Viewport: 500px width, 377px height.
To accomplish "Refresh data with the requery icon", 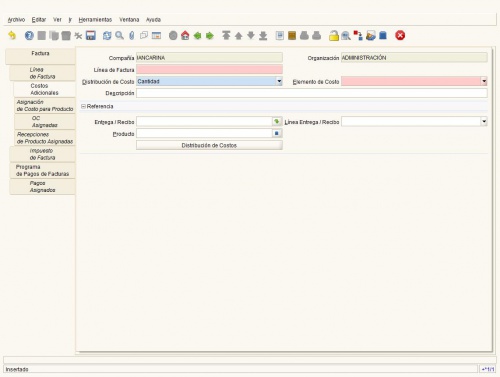I will tap(107, 35).
